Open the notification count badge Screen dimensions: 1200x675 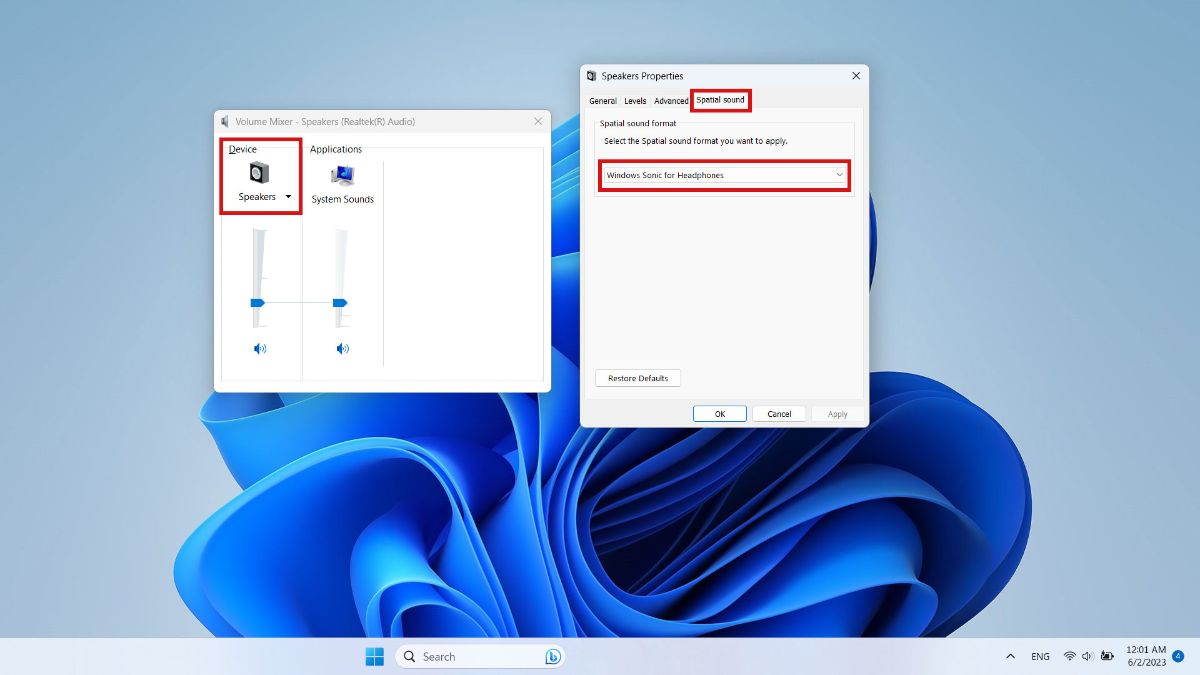[x=1178, y=656]
